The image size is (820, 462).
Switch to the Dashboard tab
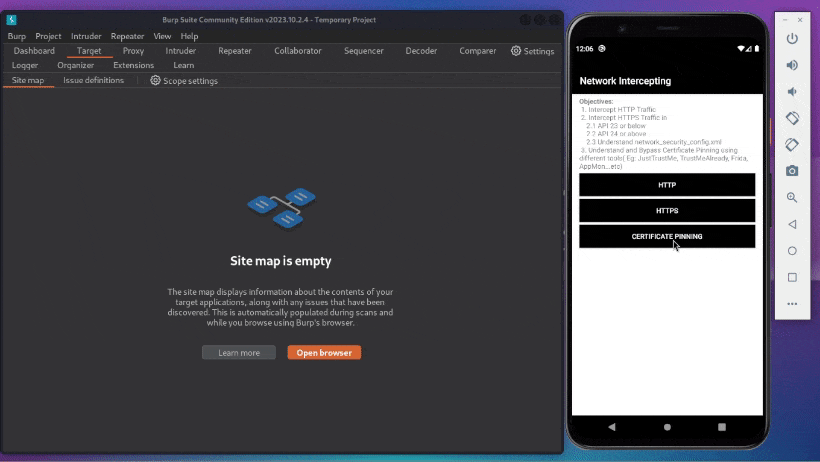(x=34, y=51)
